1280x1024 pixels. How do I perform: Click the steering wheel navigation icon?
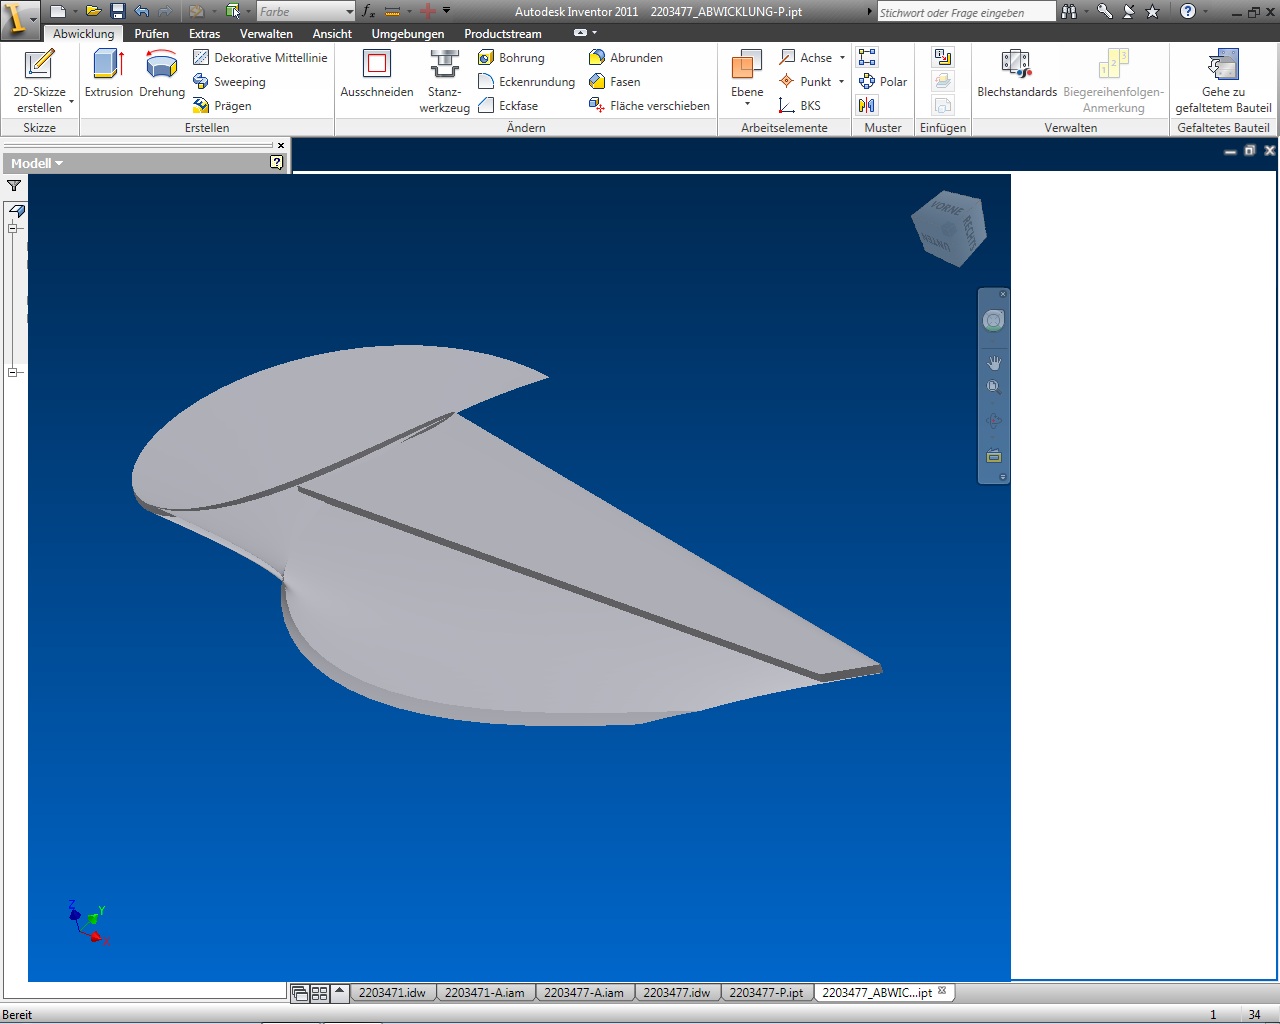click(x=993, y=320)
